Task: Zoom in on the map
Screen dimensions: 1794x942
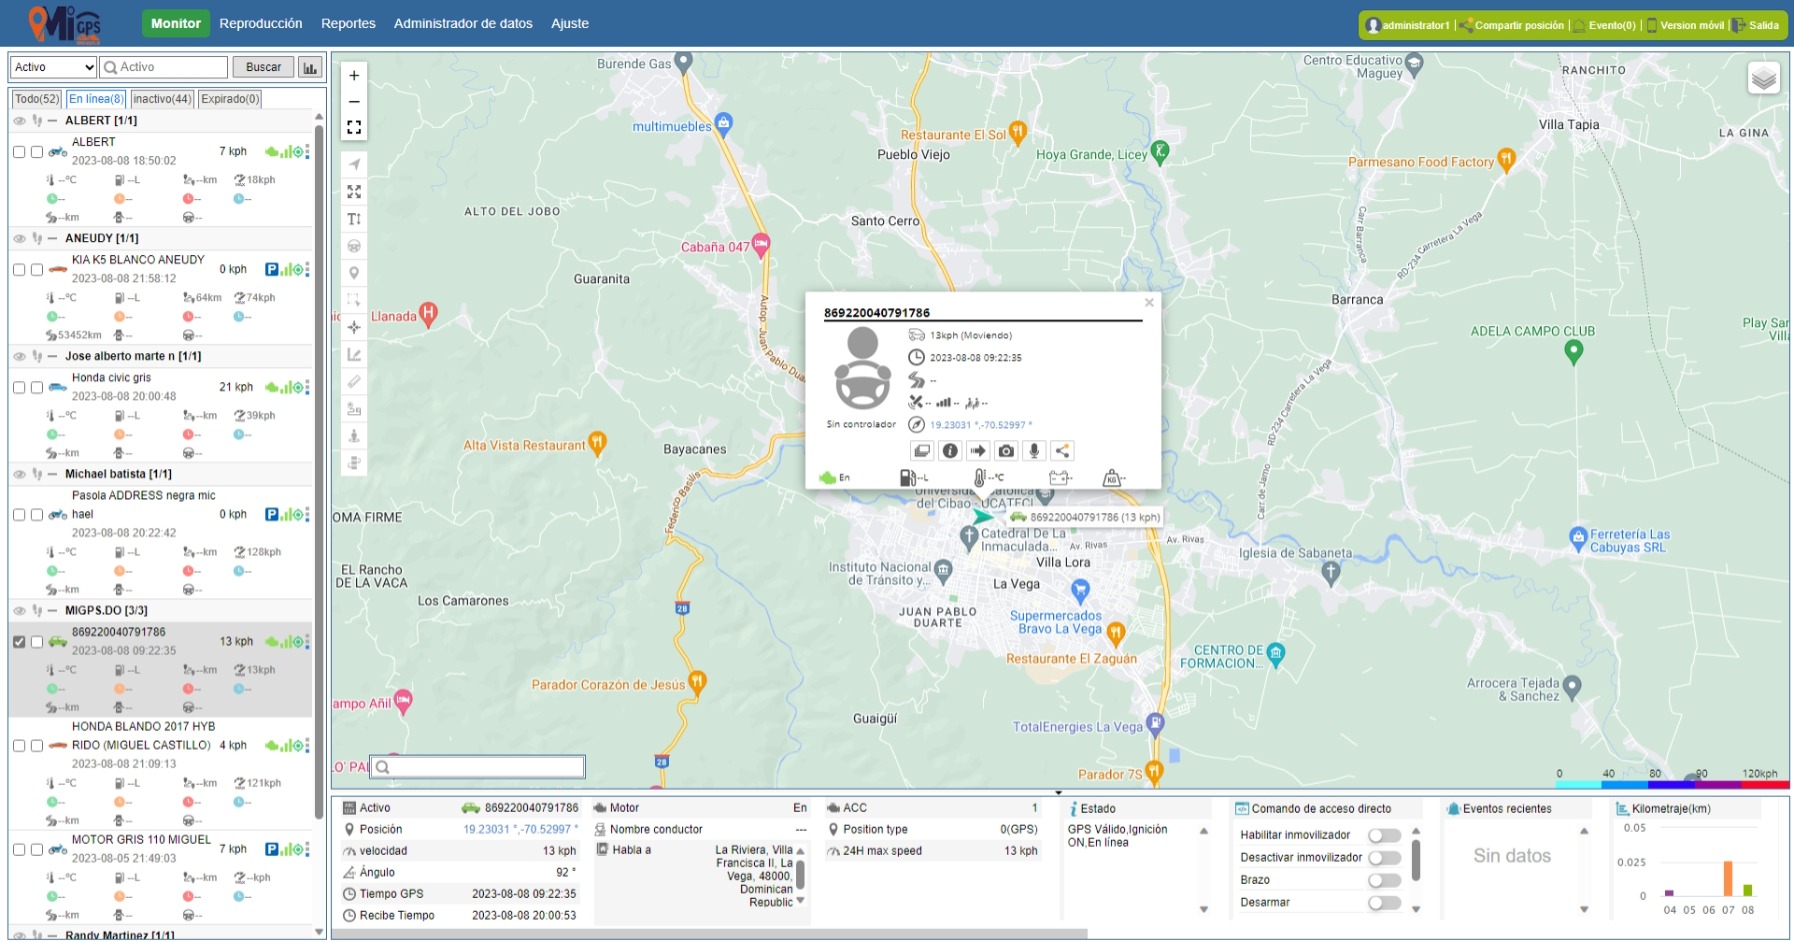Action: 354,76
